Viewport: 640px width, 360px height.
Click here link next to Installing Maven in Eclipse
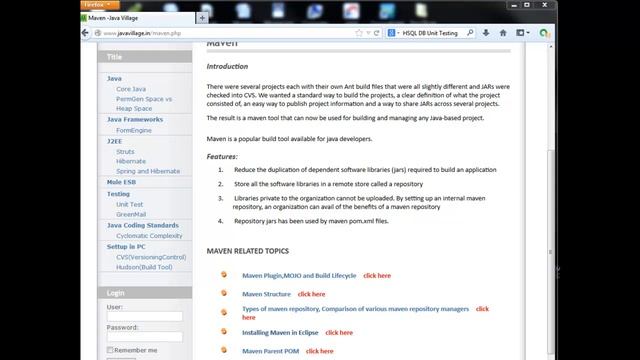(339, 333)
